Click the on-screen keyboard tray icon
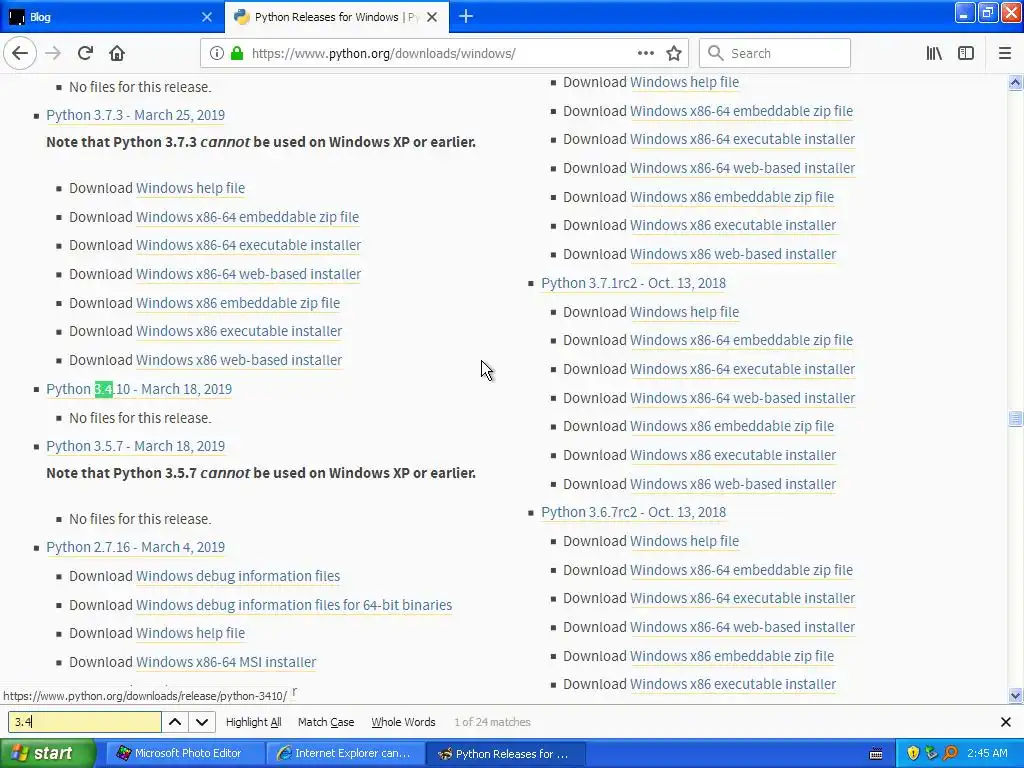 pos(876,754)
